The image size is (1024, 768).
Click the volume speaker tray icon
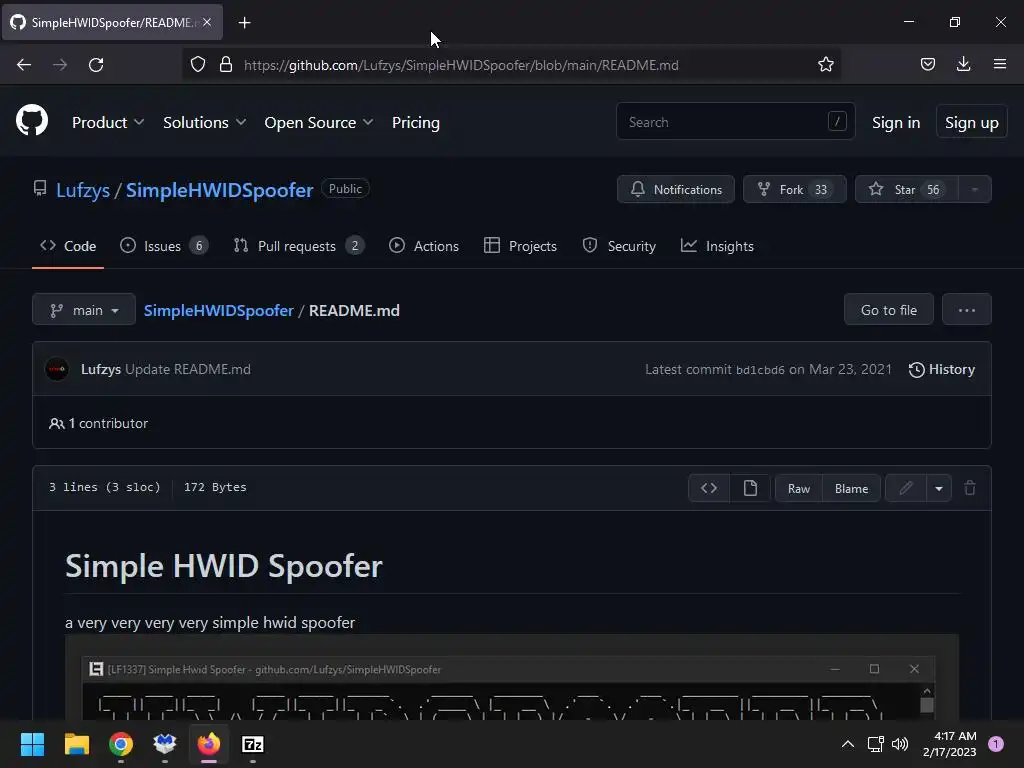(x=900, y=744)
